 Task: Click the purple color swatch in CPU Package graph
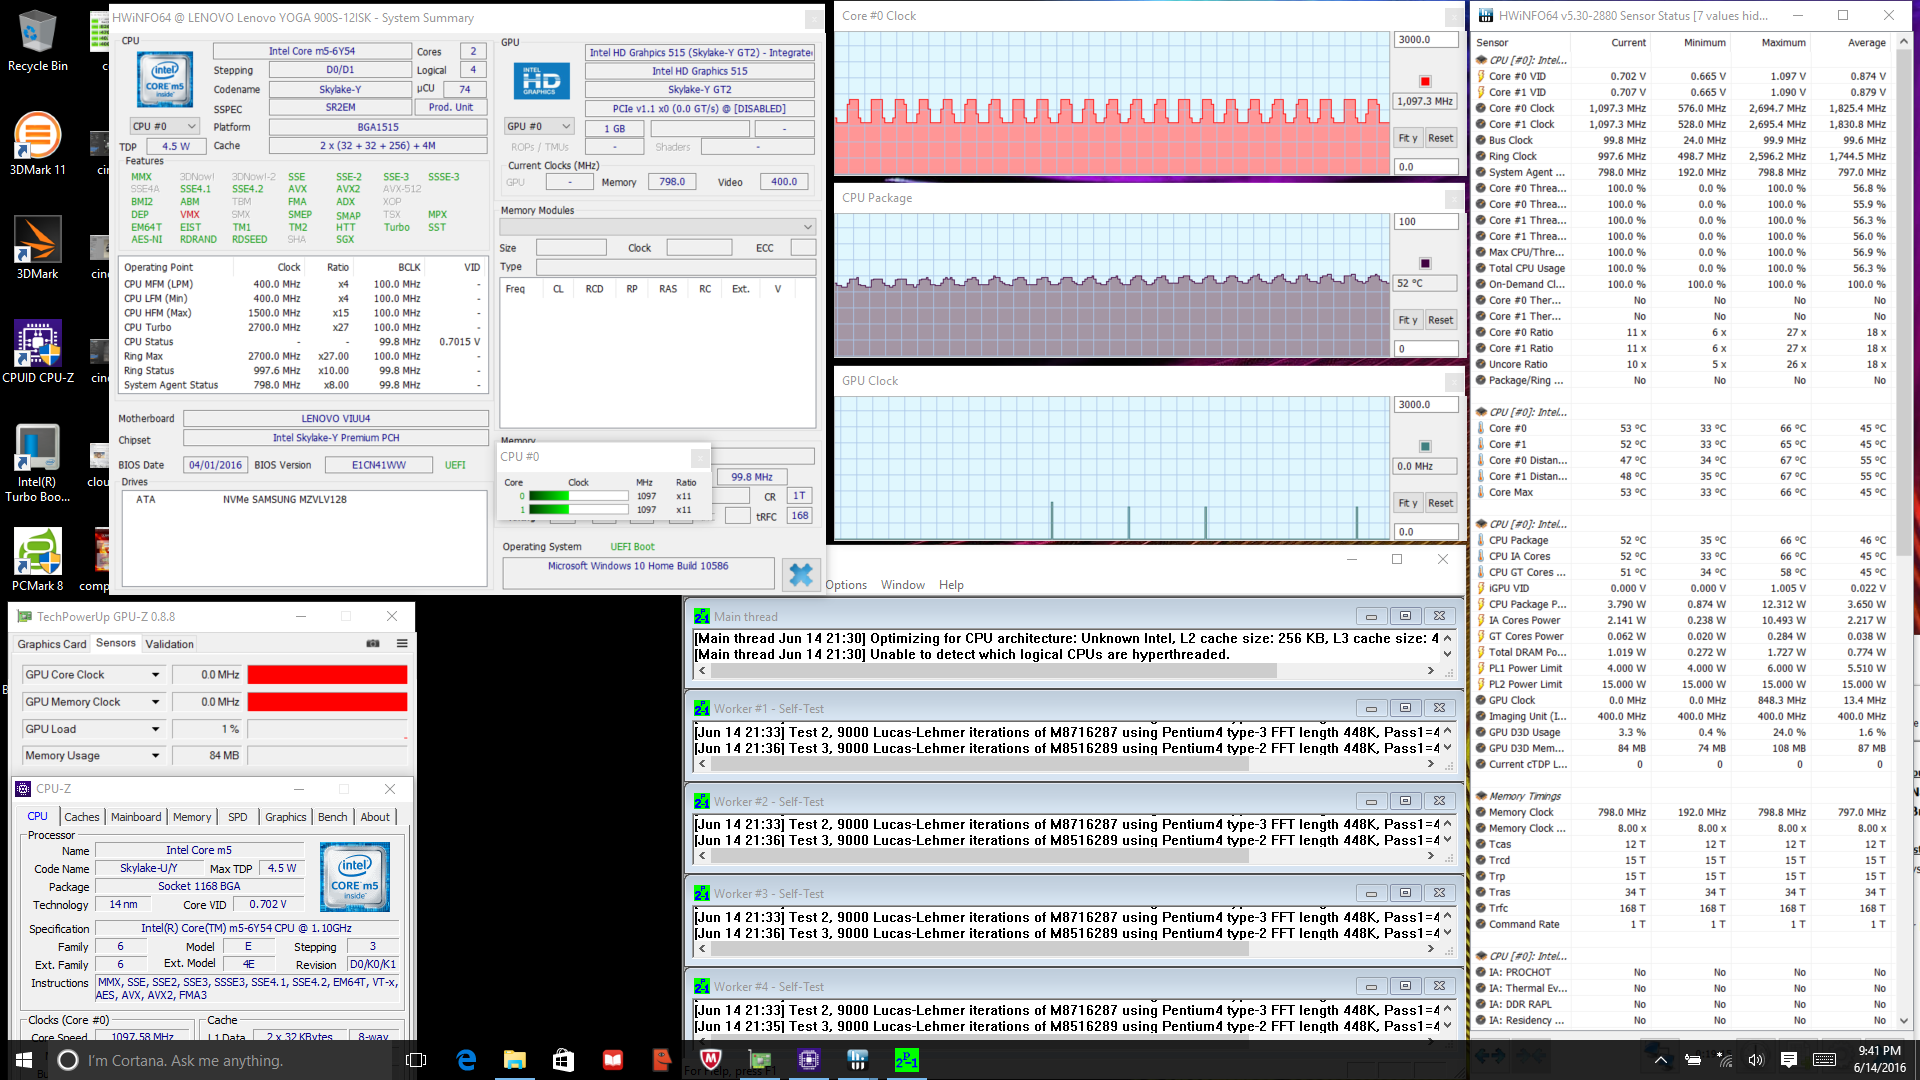pos(1425,264)
